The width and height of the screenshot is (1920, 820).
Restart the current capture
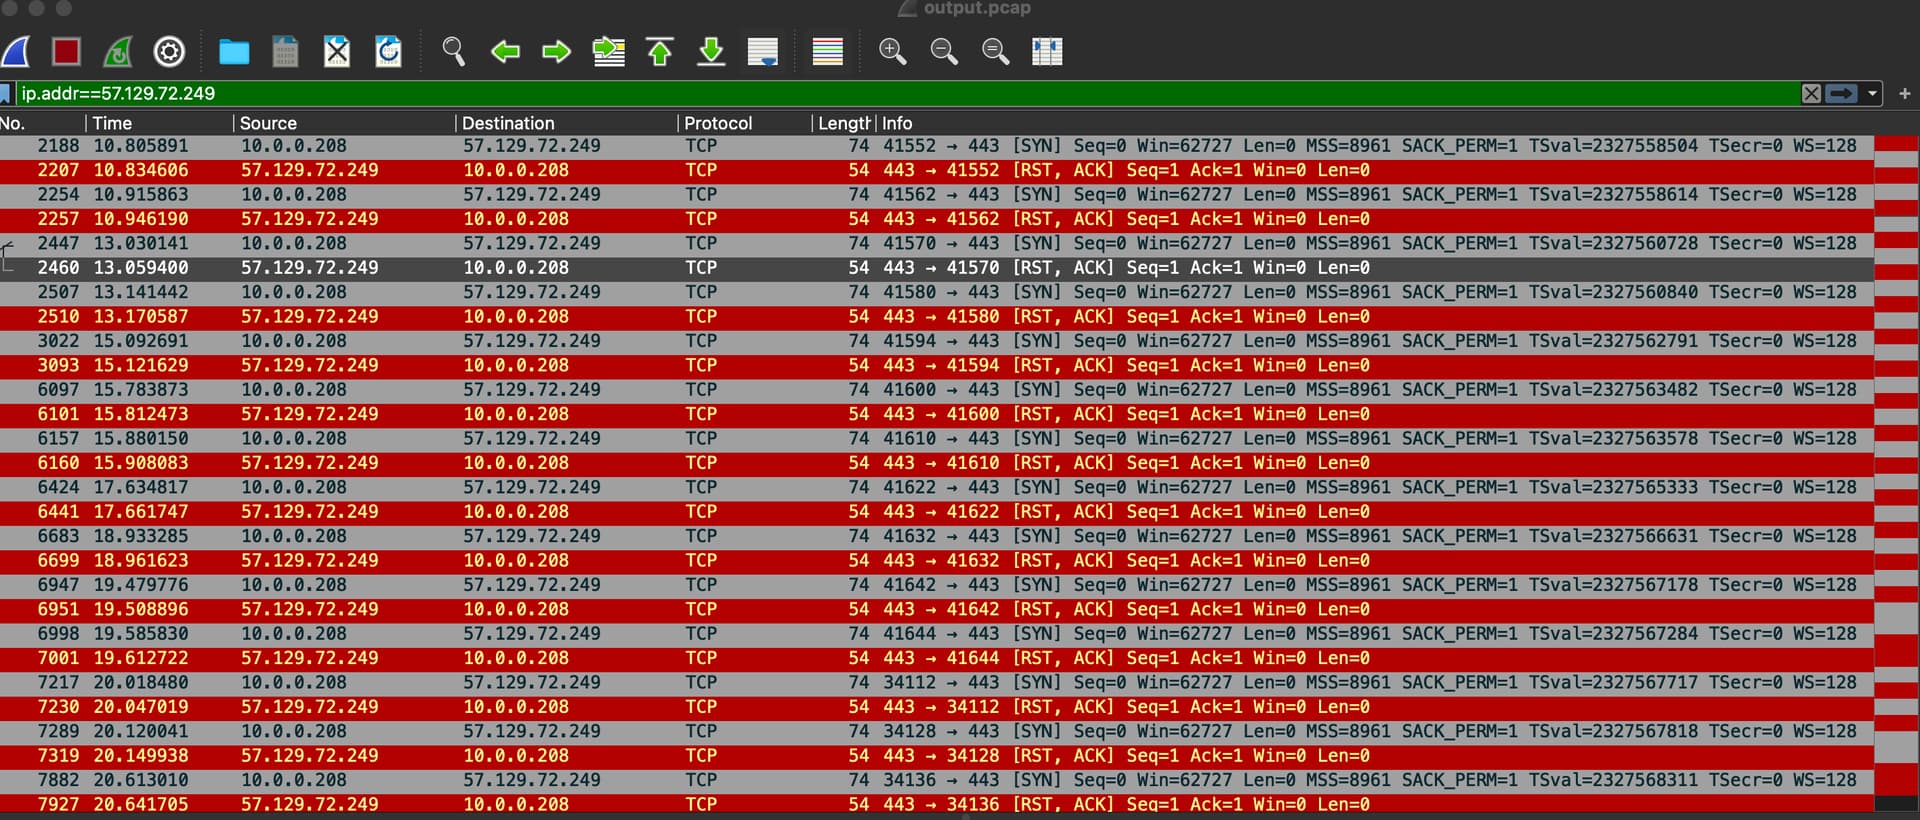[118, 51]
